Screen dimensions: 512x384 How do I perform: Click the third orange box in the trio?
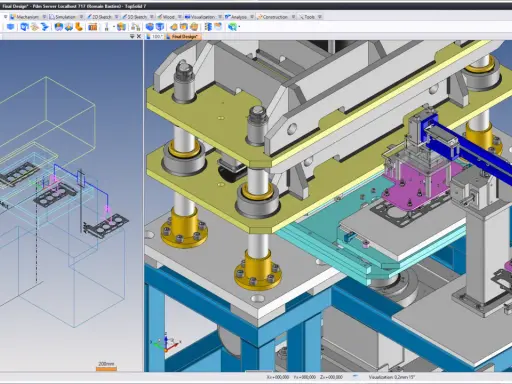[x=194, y=27]
